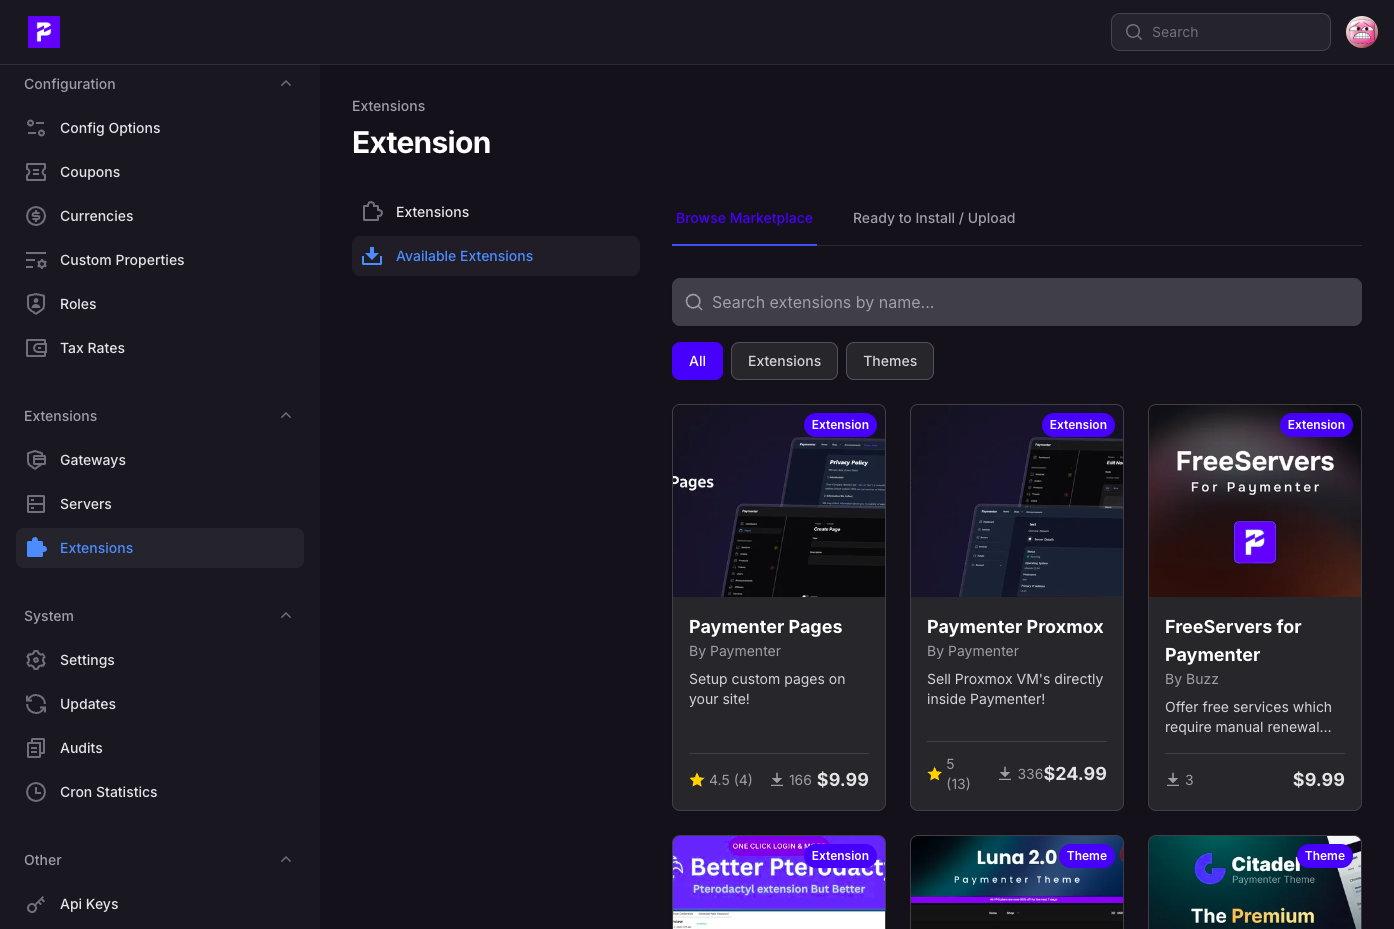Open the user avatar menu
Screen dimensions: 1394x929
[1362, 32]
